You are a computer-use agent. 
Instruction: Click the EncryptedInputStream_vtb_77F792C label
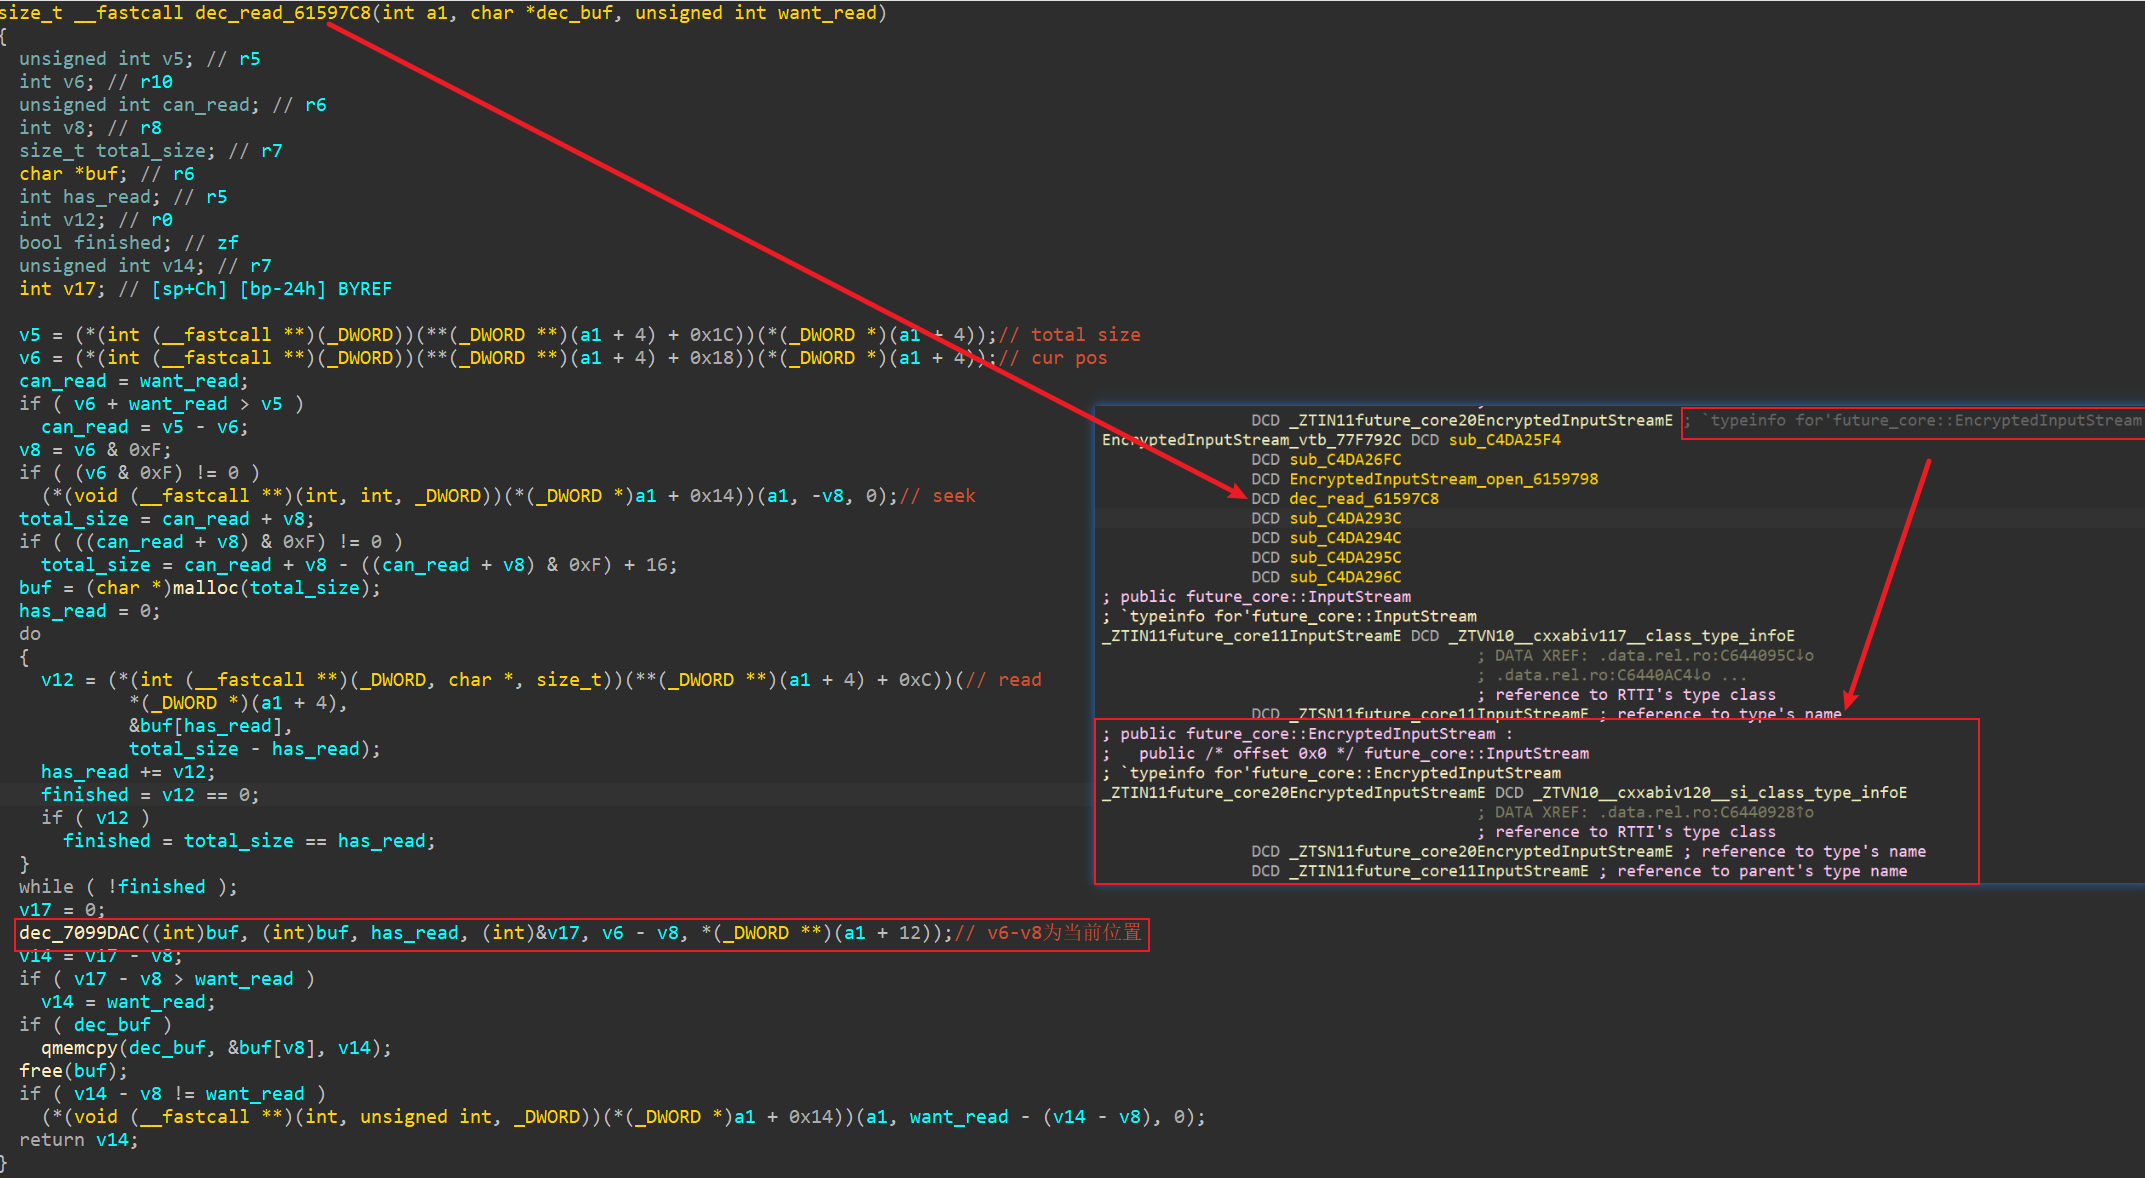[x=1251, y=440]
